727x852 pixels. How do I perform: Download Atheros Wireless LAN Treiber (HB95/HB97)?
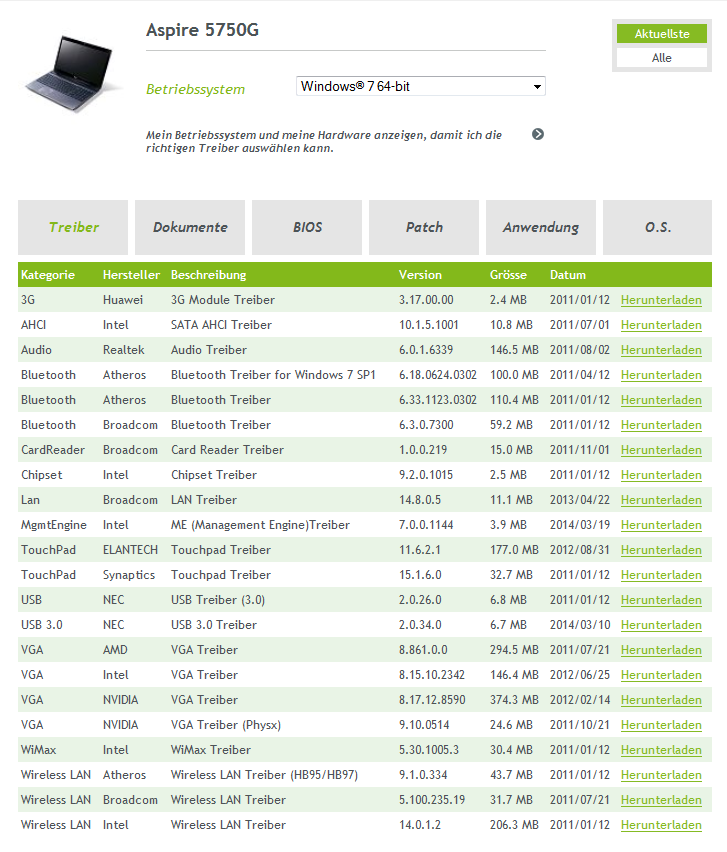(661, 775)
